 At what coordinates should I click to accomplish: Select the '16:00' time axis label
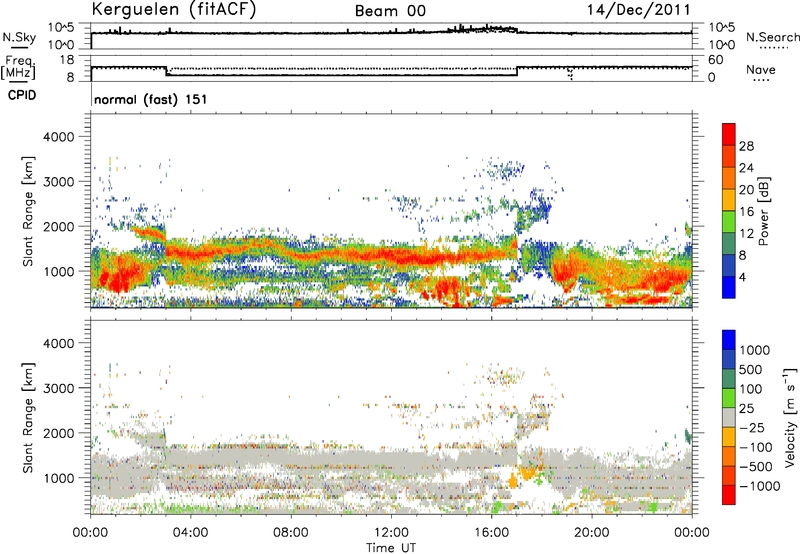pyautogui.click(x=491, y=533)
